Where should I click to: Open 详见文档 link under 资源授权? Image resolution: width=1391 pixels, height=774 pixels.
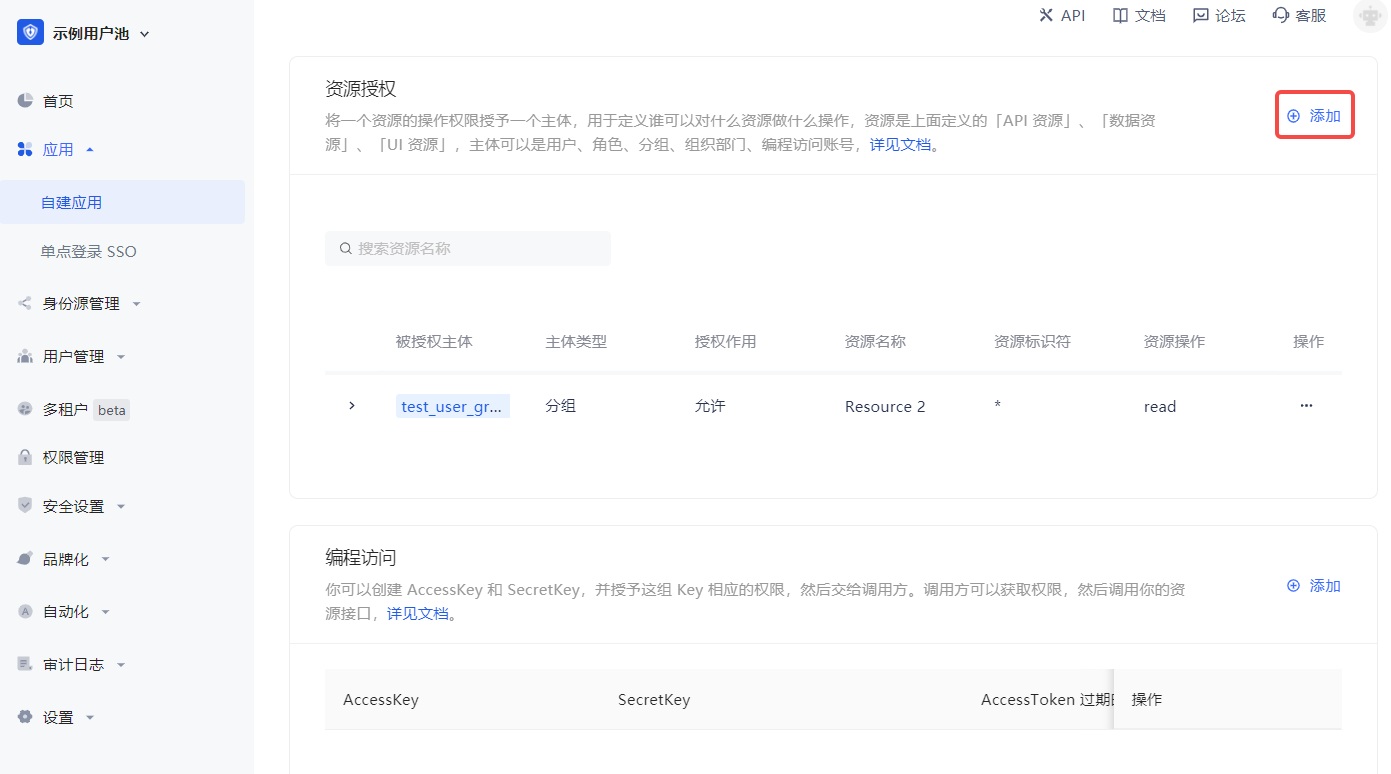[900, 145]
